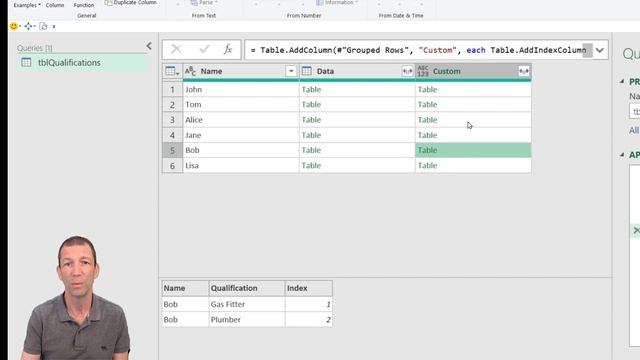Click the Jane name cell
Viewport: 640px width, 360px height.
pos(241,135)
